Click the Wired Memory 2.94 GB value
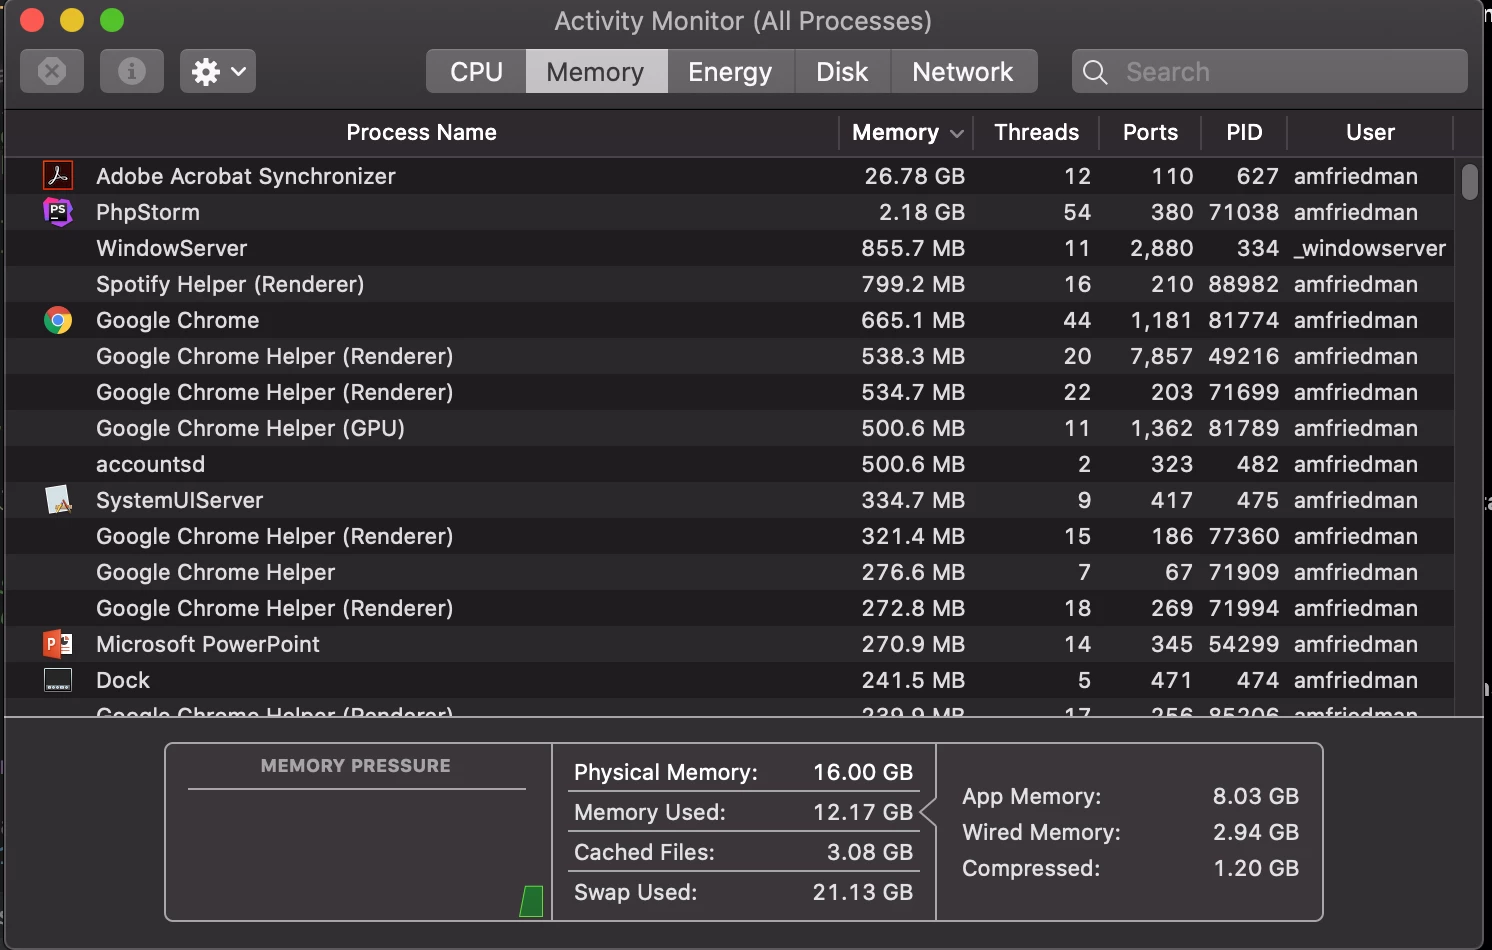1492x950 pixels. click(x=1256, y=832)
